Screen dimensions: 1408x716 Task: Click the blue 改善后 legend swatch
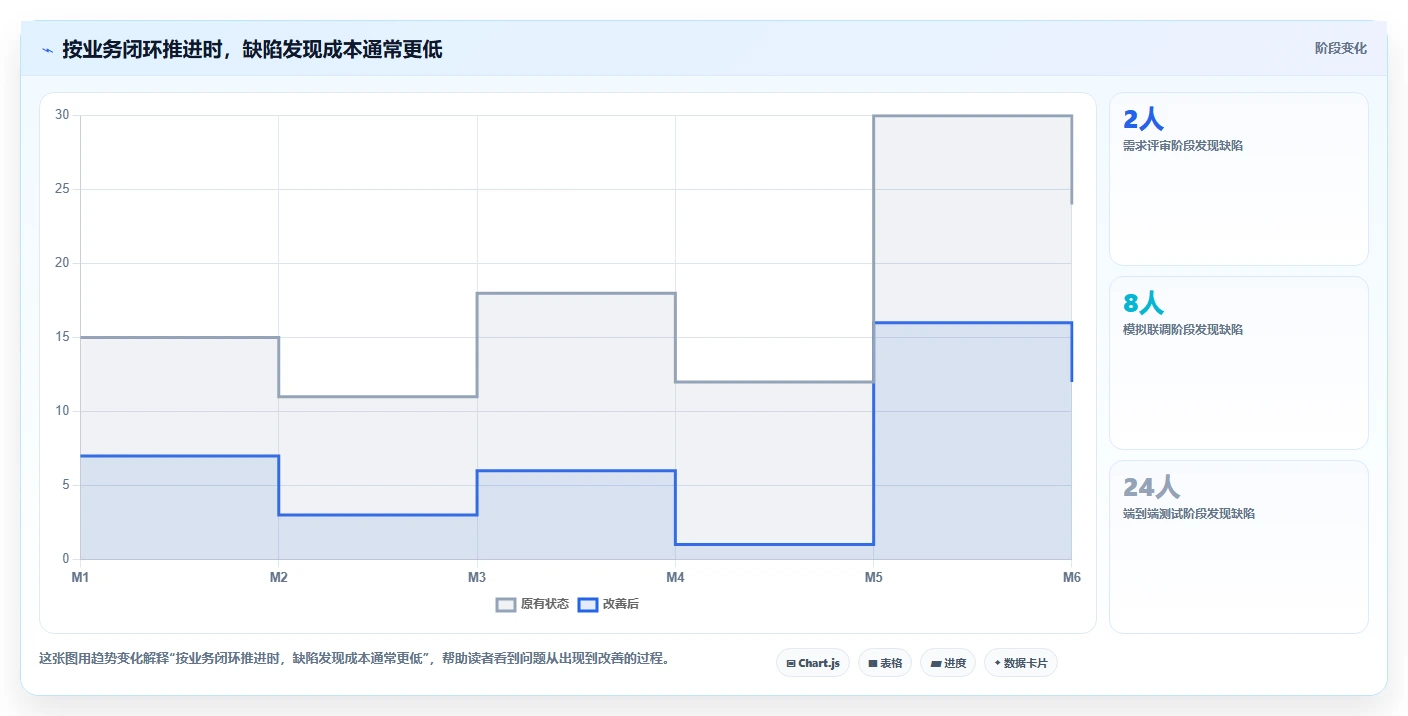tap(588, 604)
